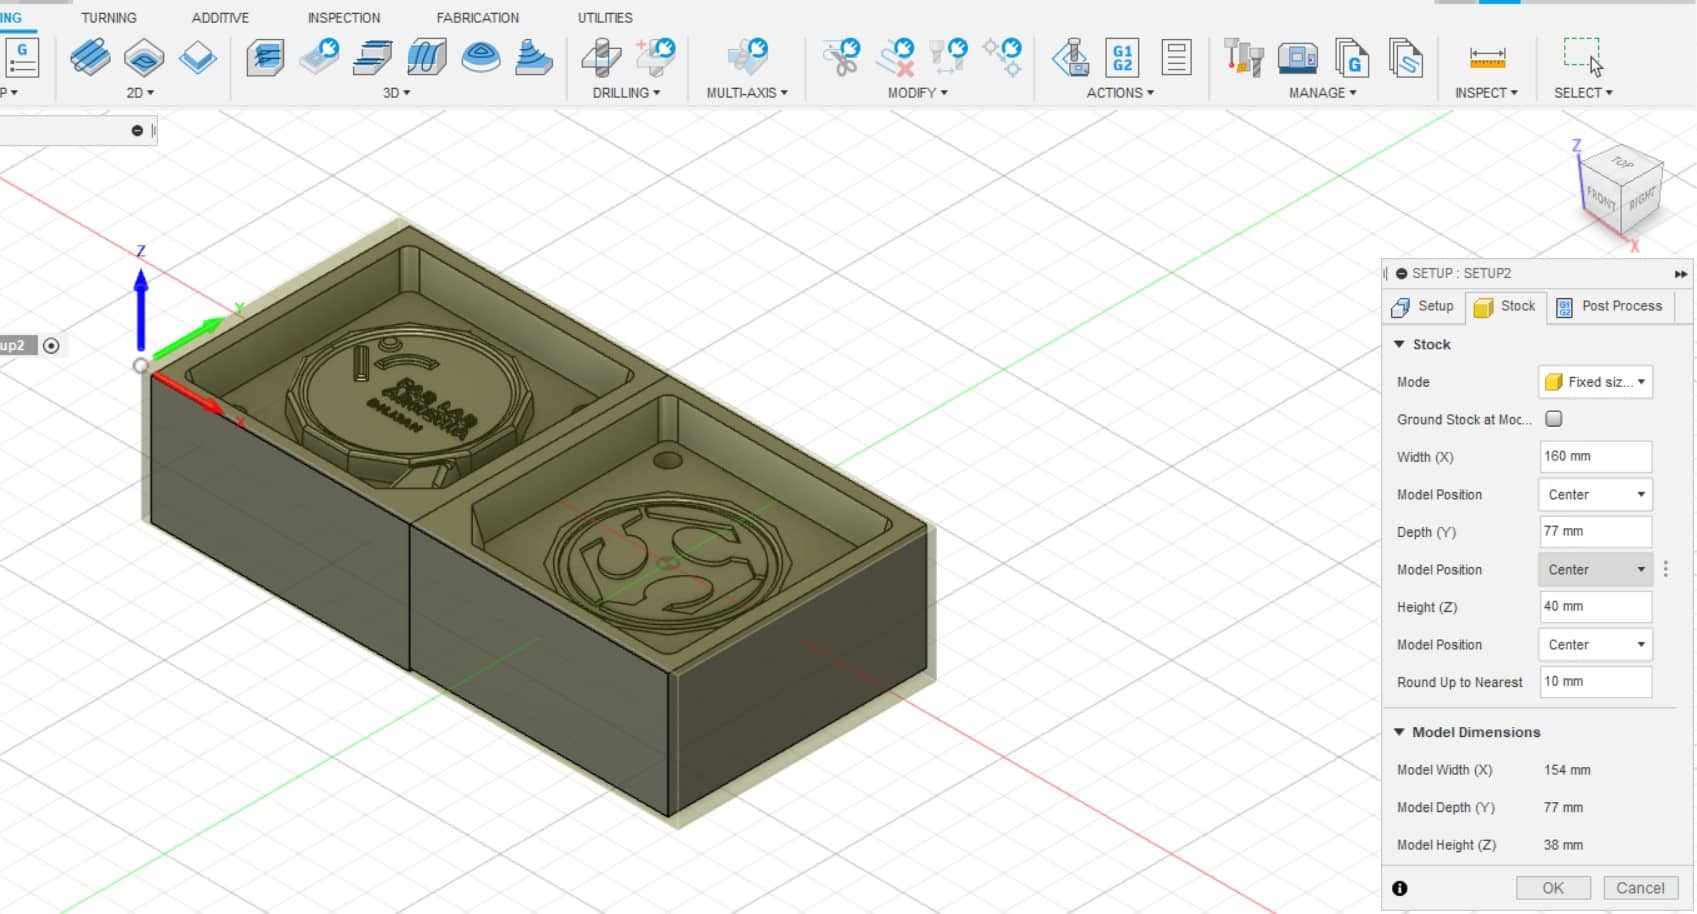Click OK to confirm the setup
1697x914 pixels.
tap(1553, 888)
